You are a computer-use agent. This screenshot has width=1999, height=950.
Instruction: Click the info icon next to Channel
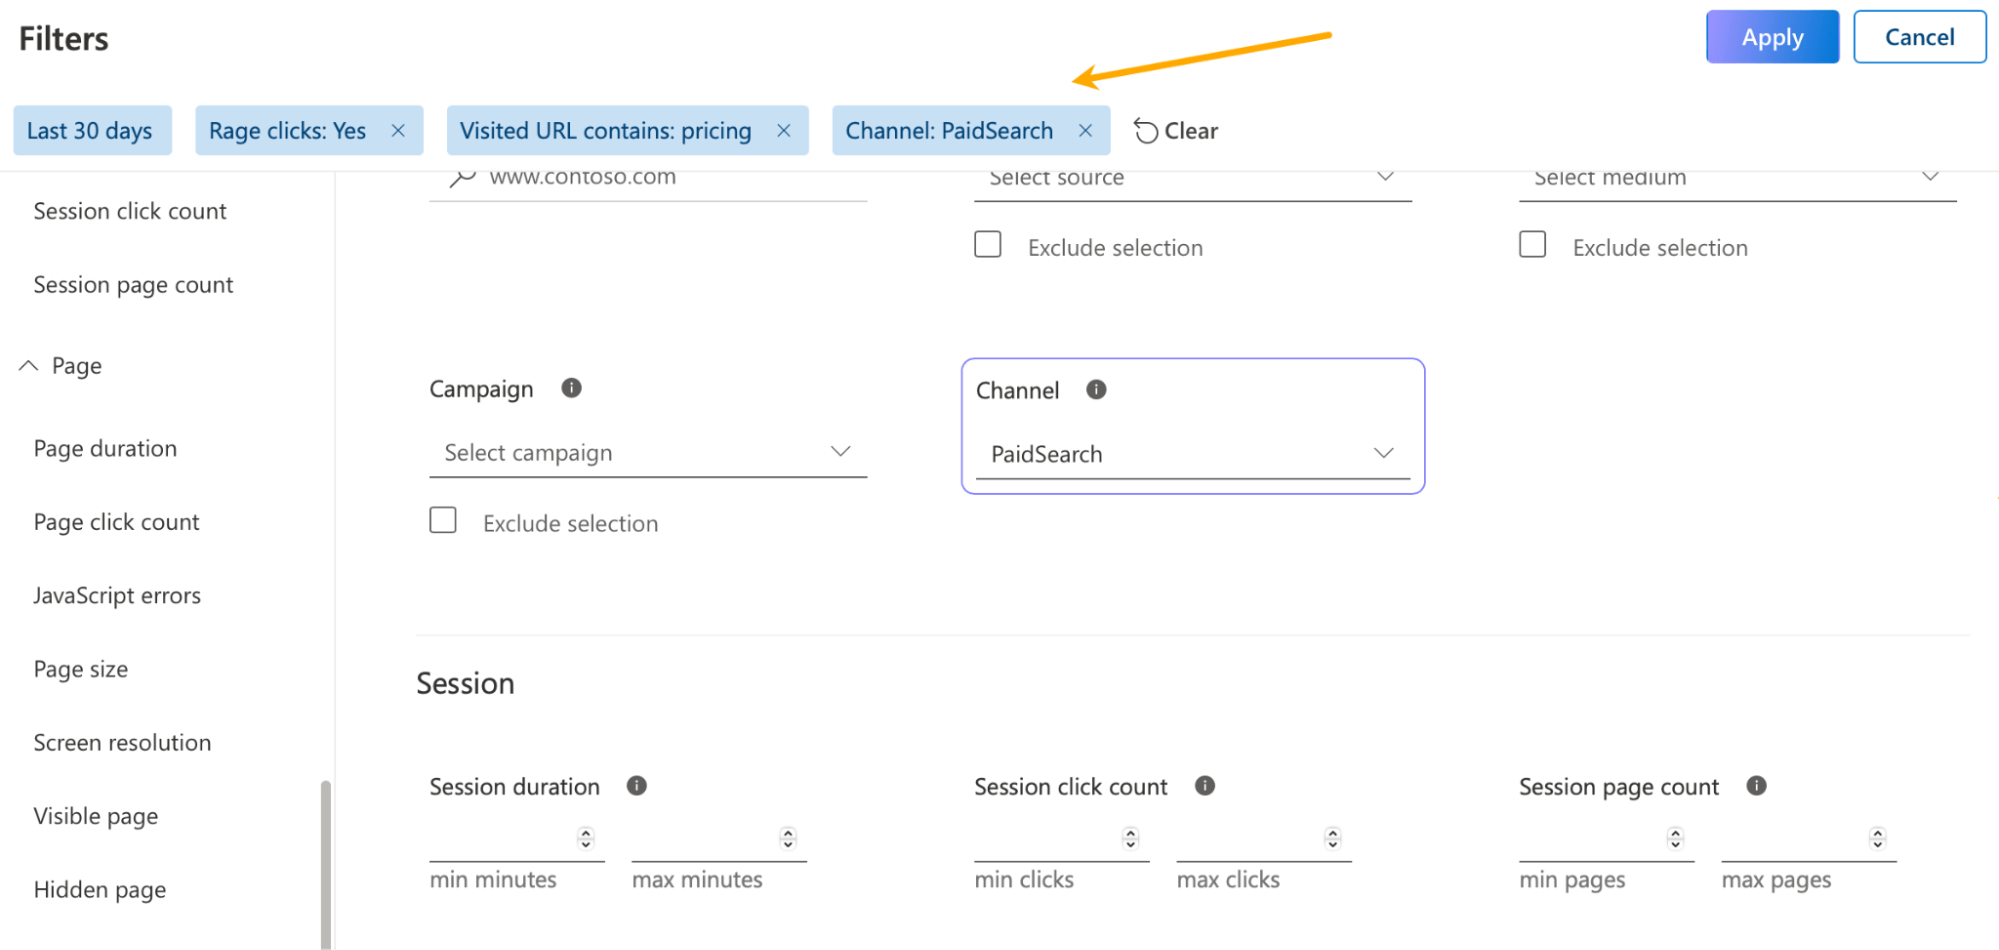[1096, 390]
